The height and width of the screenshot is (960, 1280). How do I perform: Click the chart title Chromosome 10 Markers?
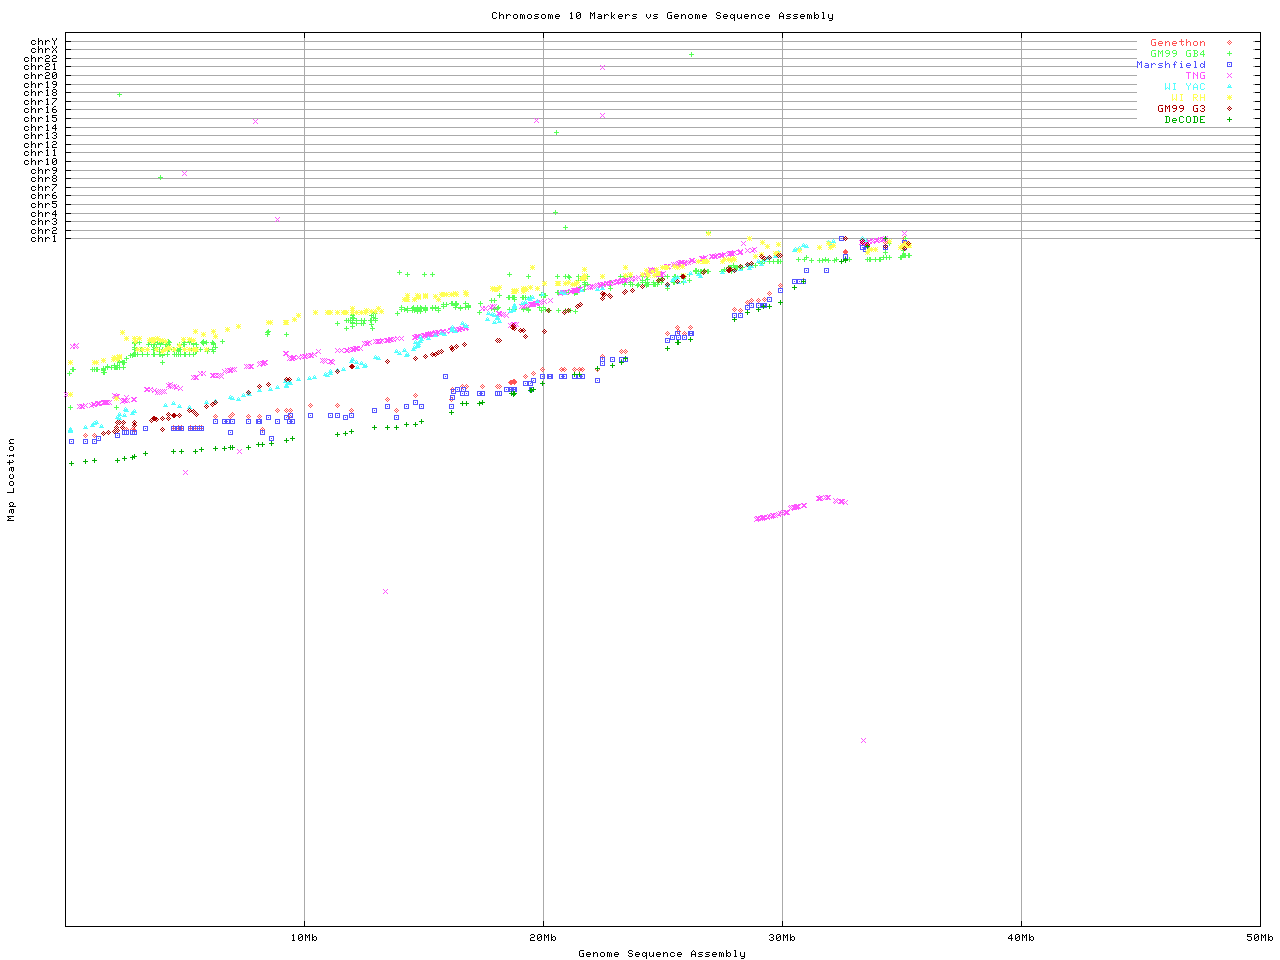pos(662,16)
